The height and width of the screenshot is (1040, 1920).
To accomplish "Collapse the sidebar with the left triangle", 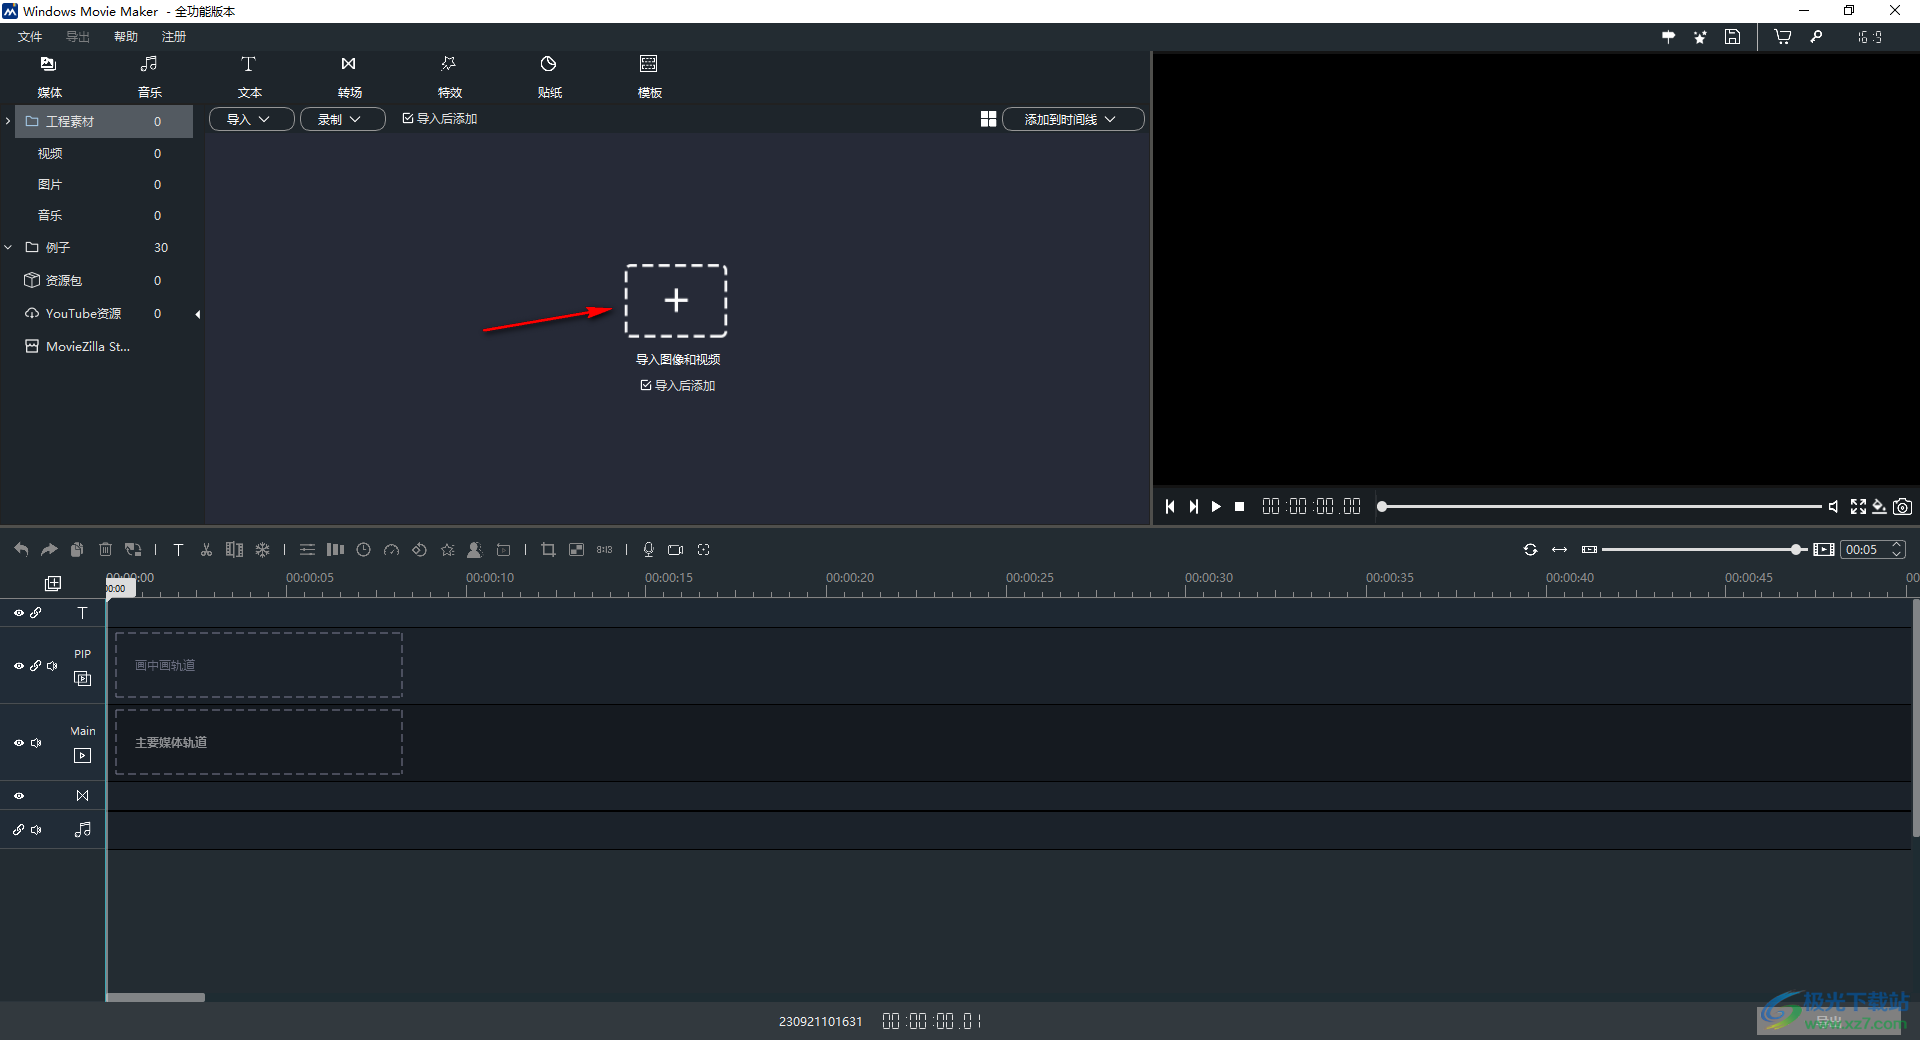I will pos(198,314).
